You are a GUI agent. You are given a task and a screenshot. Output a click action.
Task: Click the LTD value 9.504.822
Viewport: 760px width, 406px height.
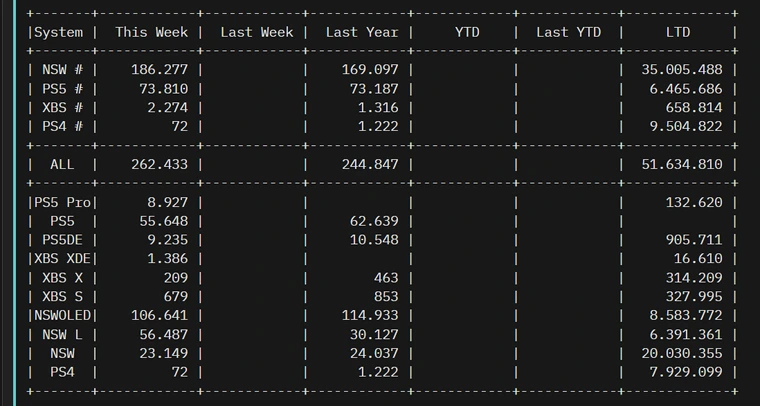pos(686,126)
